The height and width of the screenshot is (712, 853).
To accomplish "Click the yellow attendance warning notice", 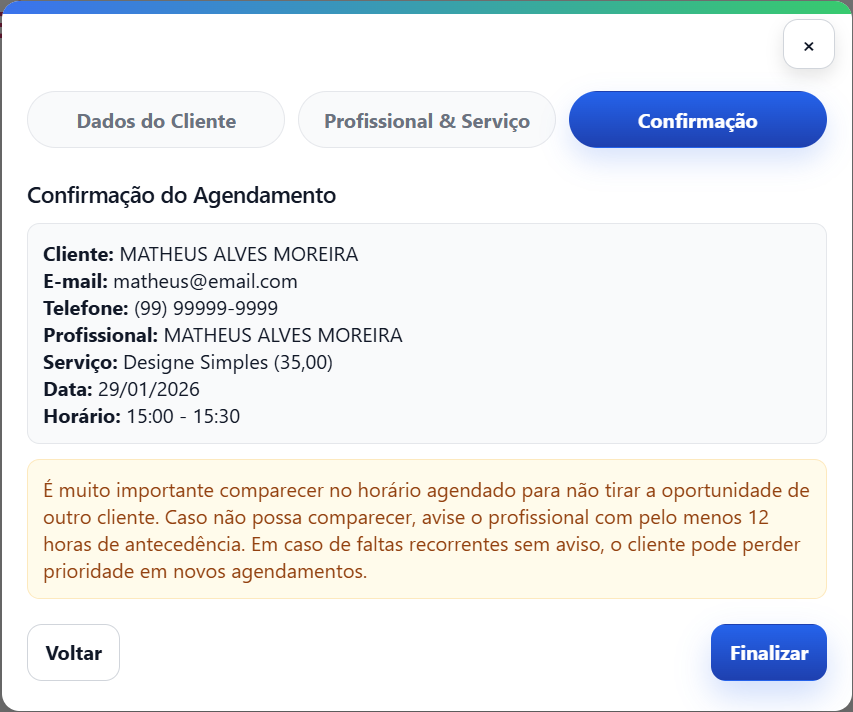I will 426,530.
